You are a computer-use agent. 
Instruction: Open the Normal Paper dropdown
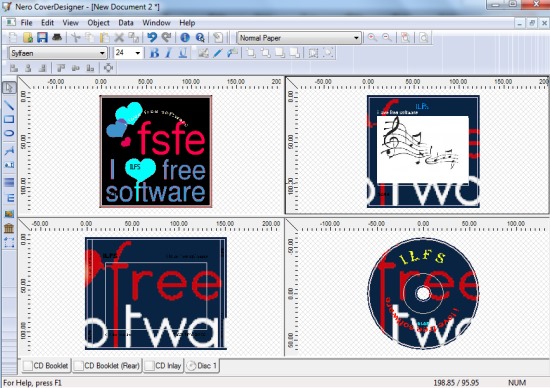(x=299, y=38)
